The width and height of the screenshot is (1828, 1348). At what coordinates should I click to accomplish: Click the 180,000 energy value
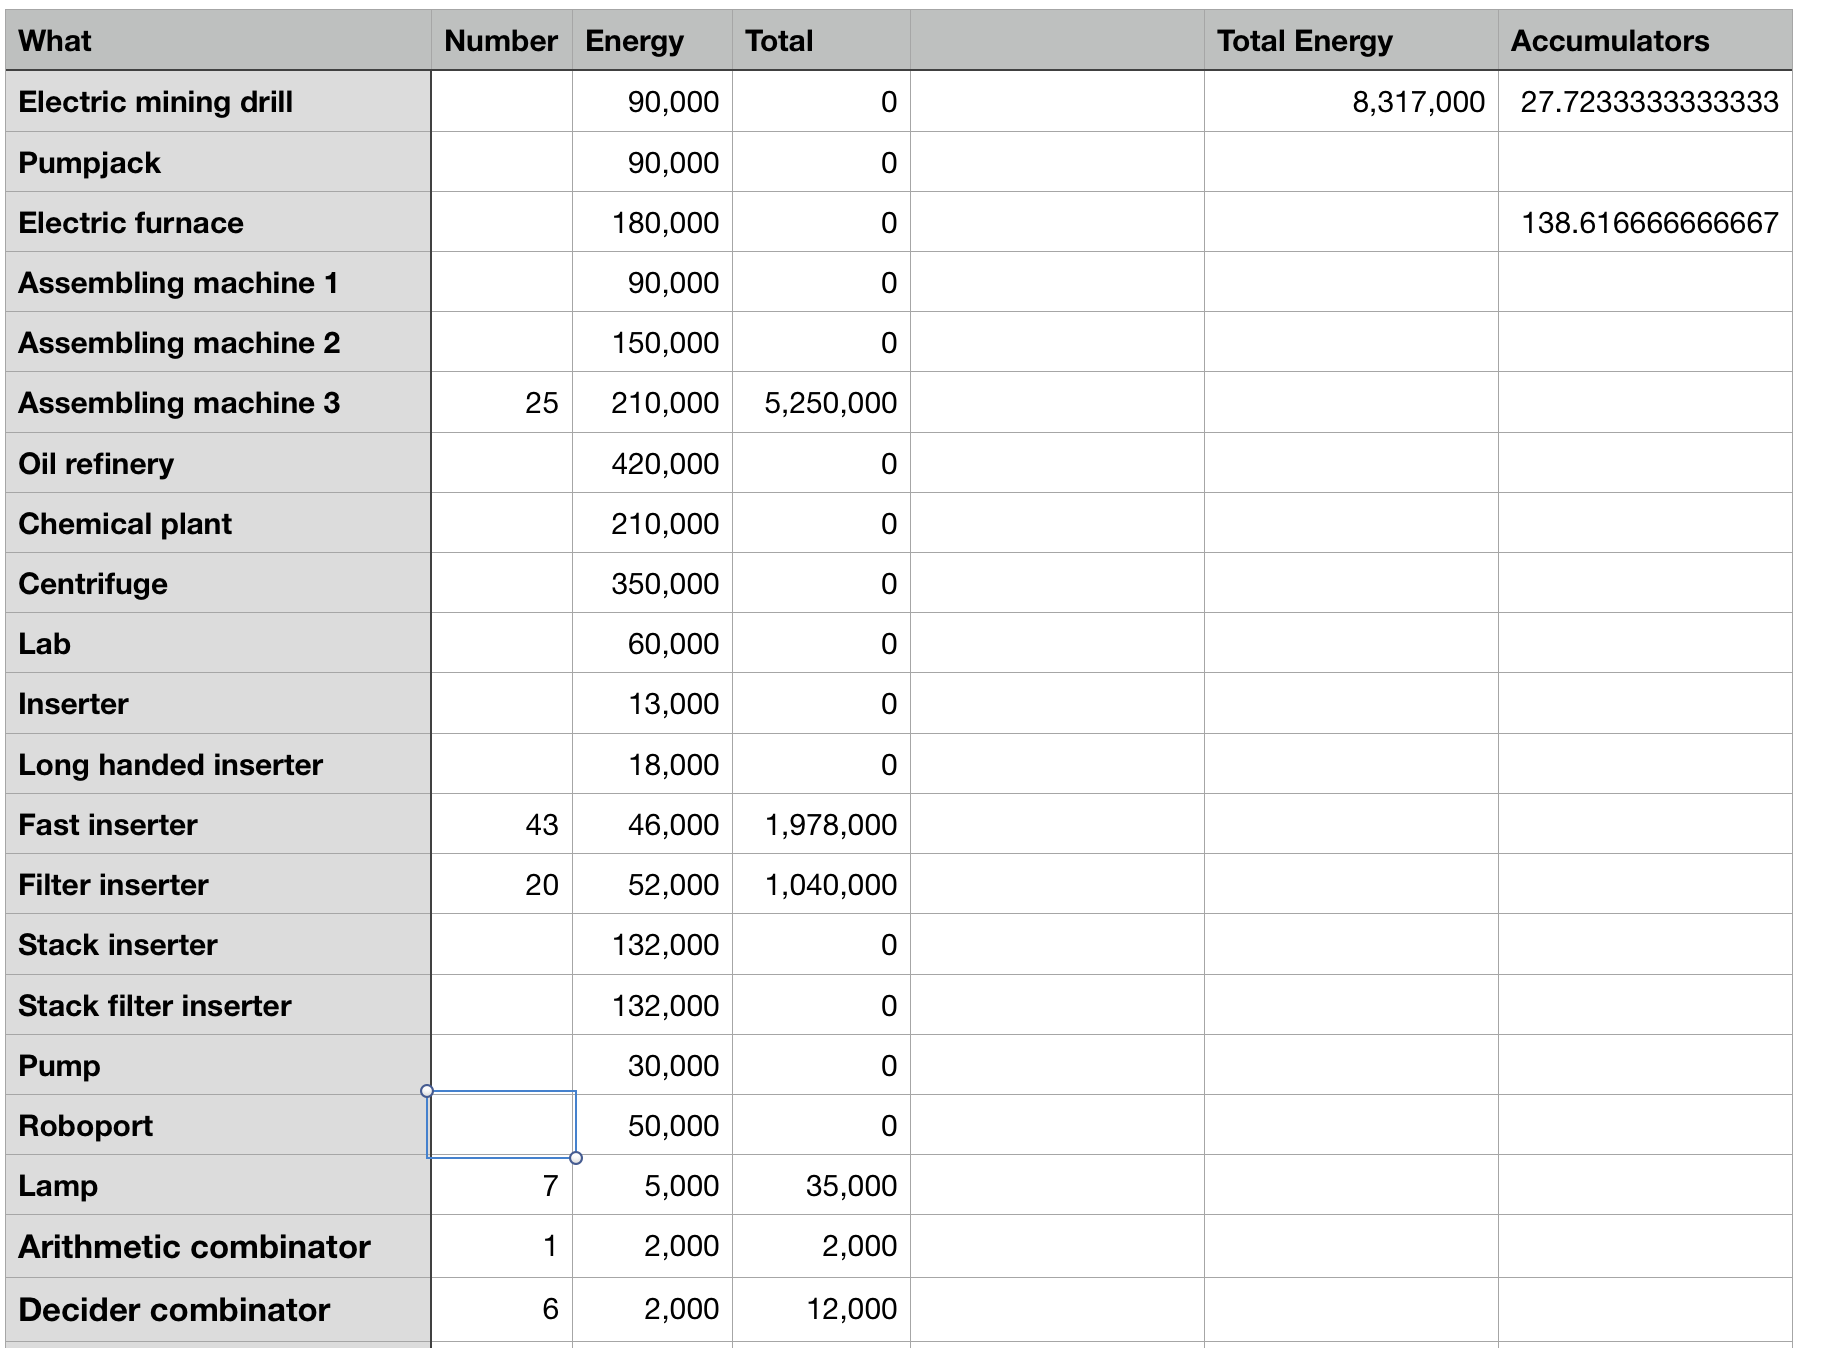click(x=652, y=222)
